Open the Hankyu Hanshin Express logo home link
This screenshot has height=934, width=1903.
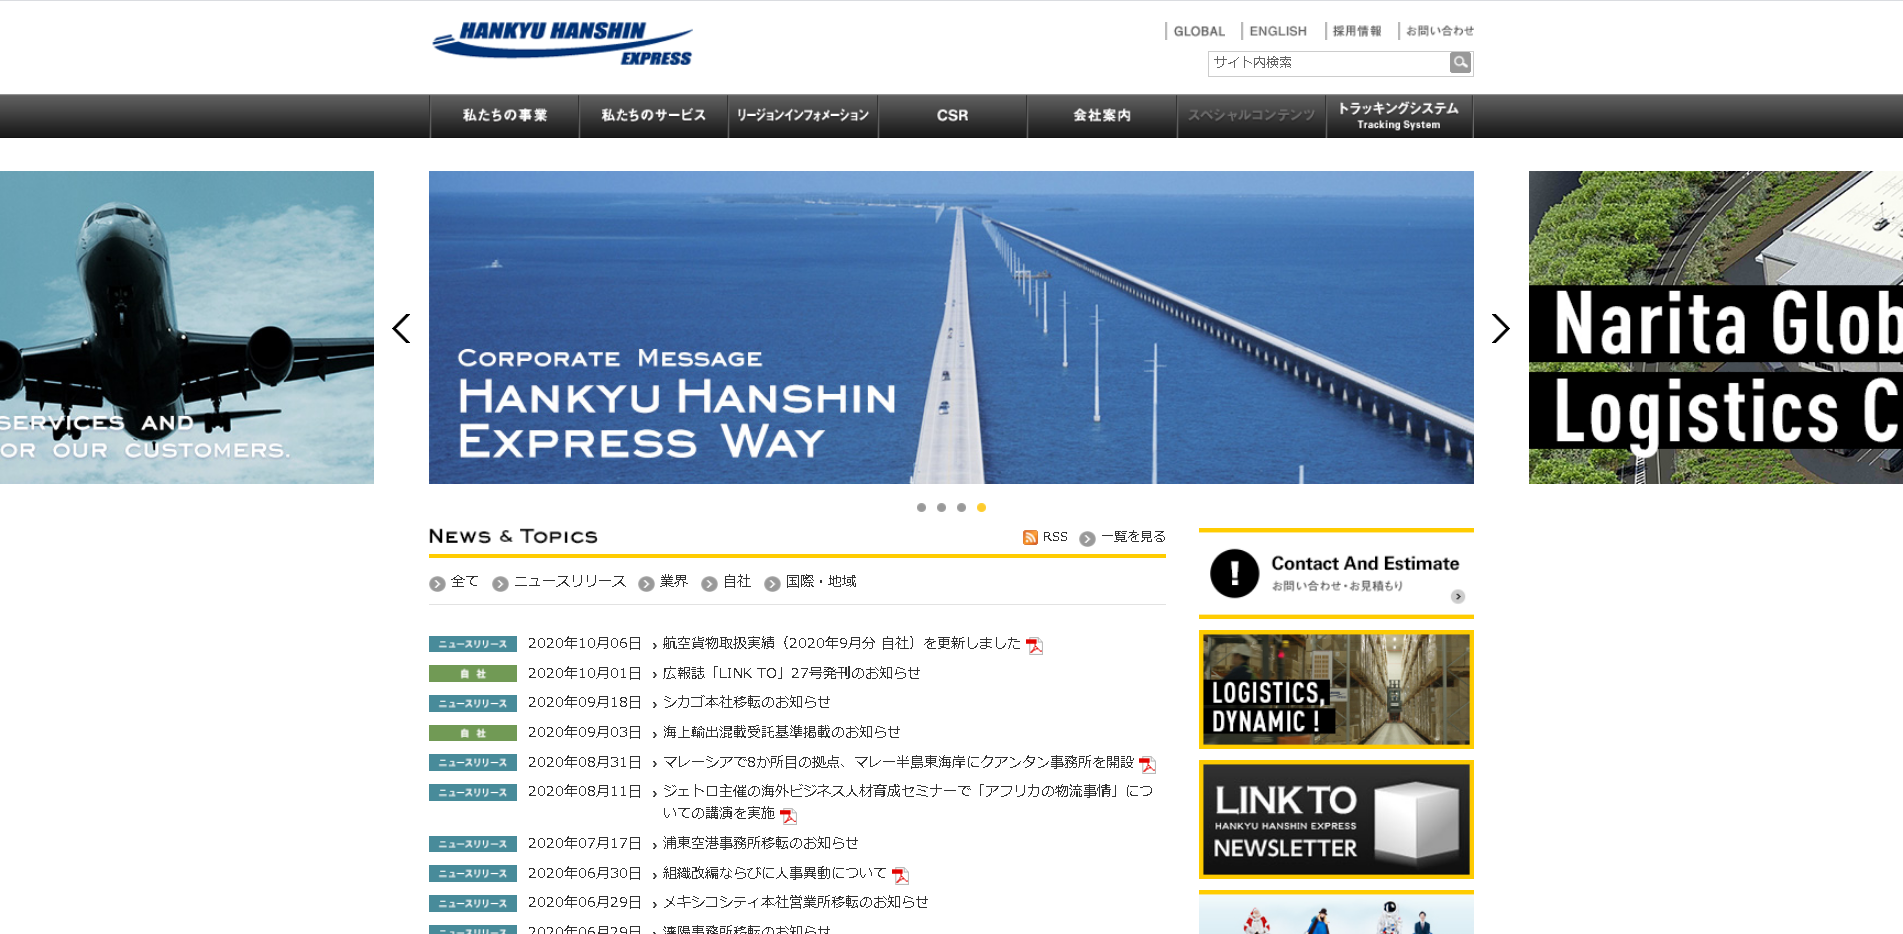[562, 44]
